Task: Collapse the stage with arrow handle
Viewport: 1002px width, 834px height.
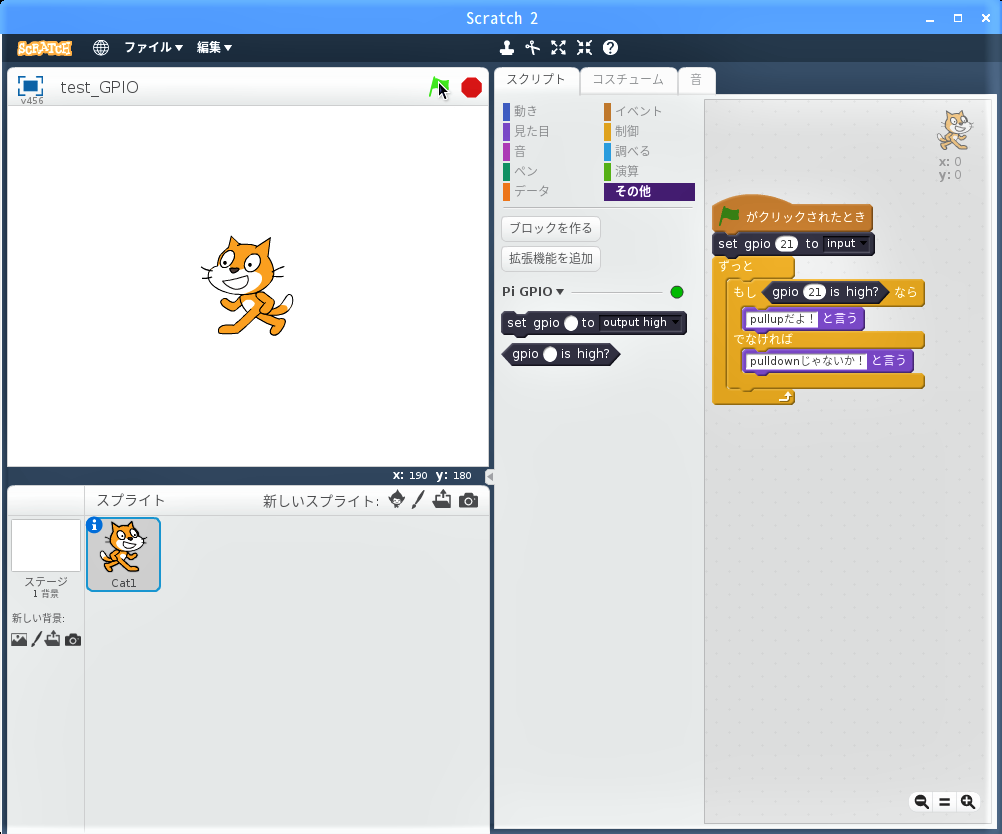Action: click(x=489, y=476)
